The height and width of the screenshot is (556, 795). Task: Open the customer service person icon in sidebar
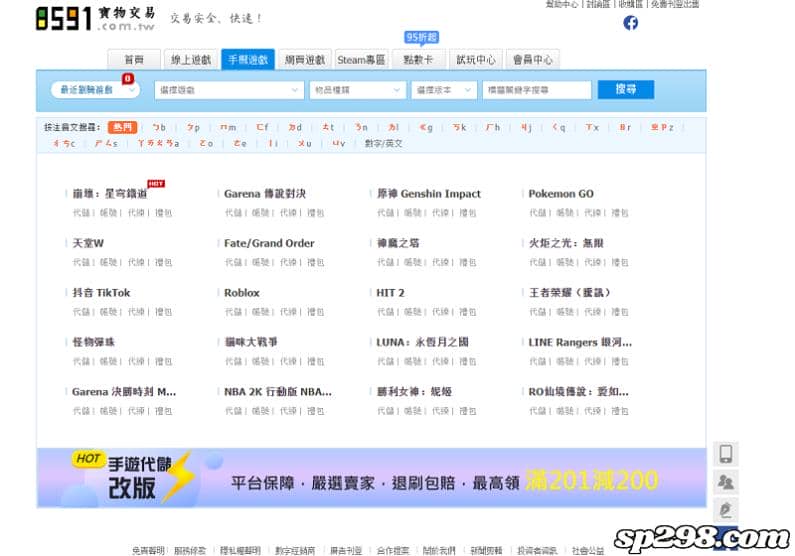726,481
